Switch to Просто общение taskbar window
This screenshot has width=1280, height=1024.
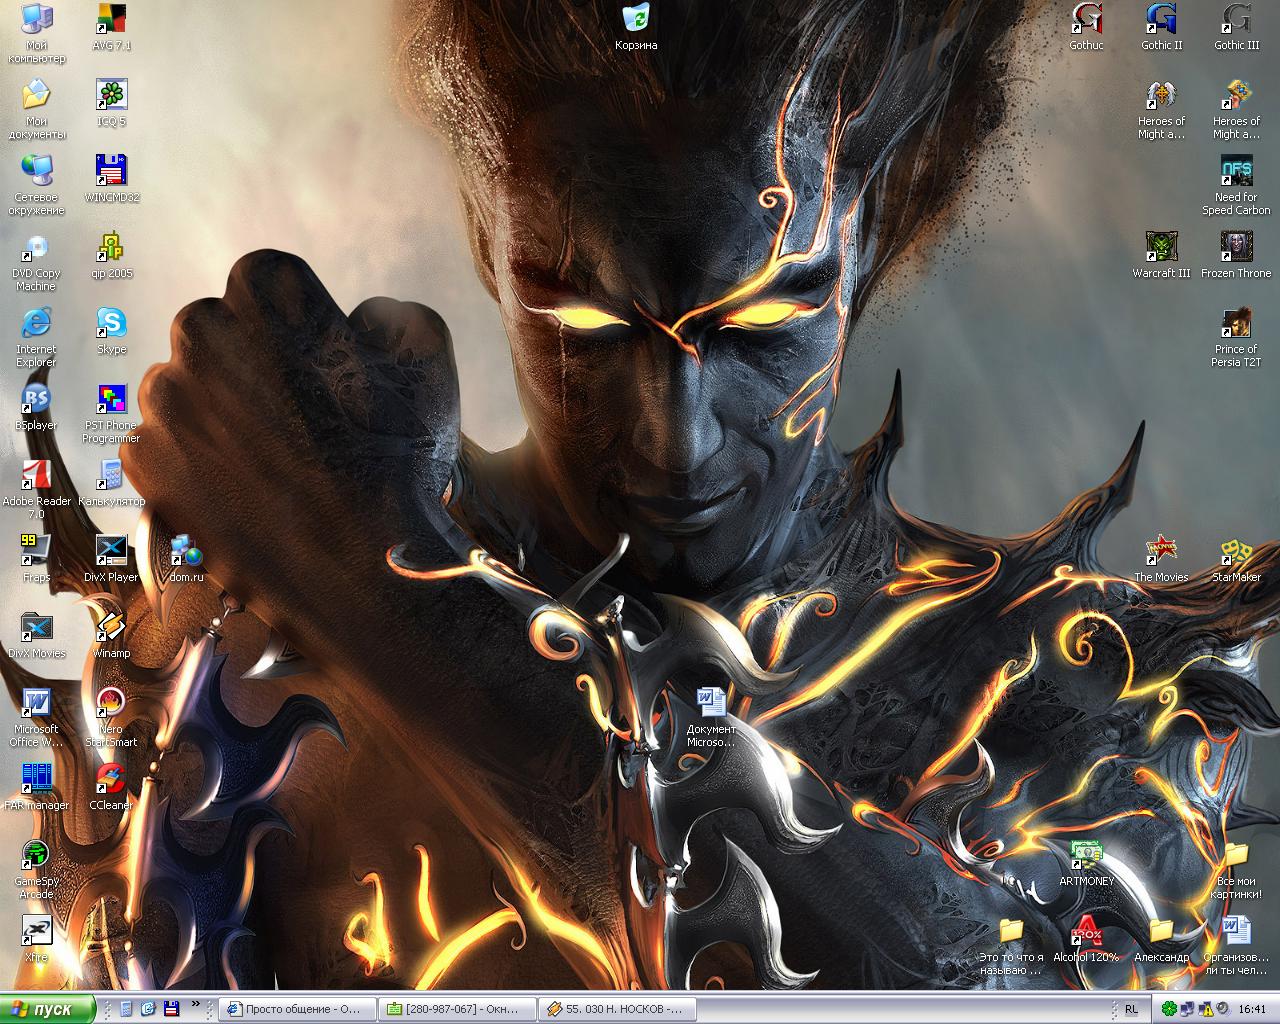pyautogui.click(x=298, y=1009)
